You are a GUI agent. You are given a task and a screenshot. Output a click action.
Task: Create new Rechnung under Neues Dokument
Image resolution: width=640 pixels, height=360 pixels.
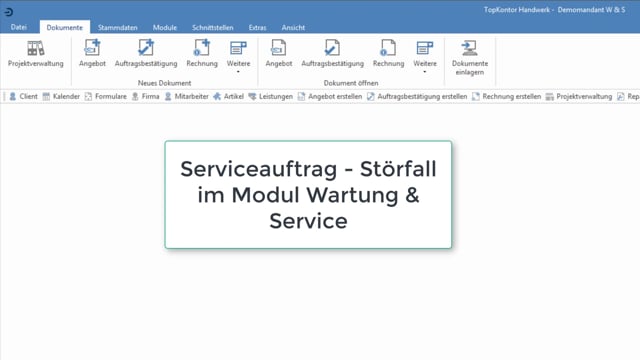click(202, 53)
